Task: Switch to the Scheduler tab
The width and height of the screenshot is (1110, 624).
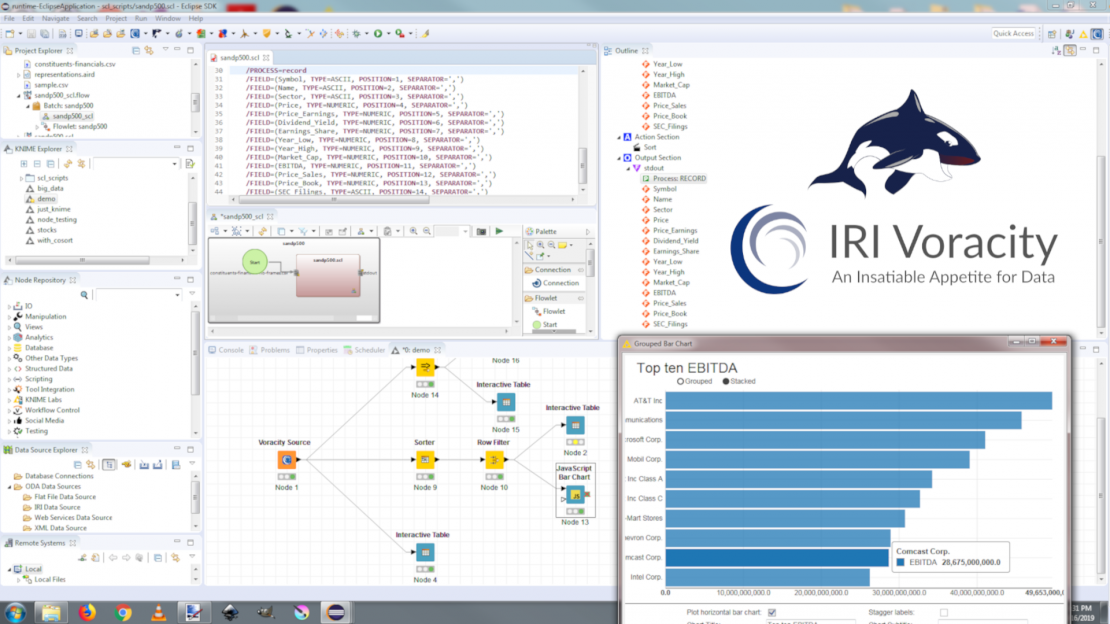Action: coord(365,350)
